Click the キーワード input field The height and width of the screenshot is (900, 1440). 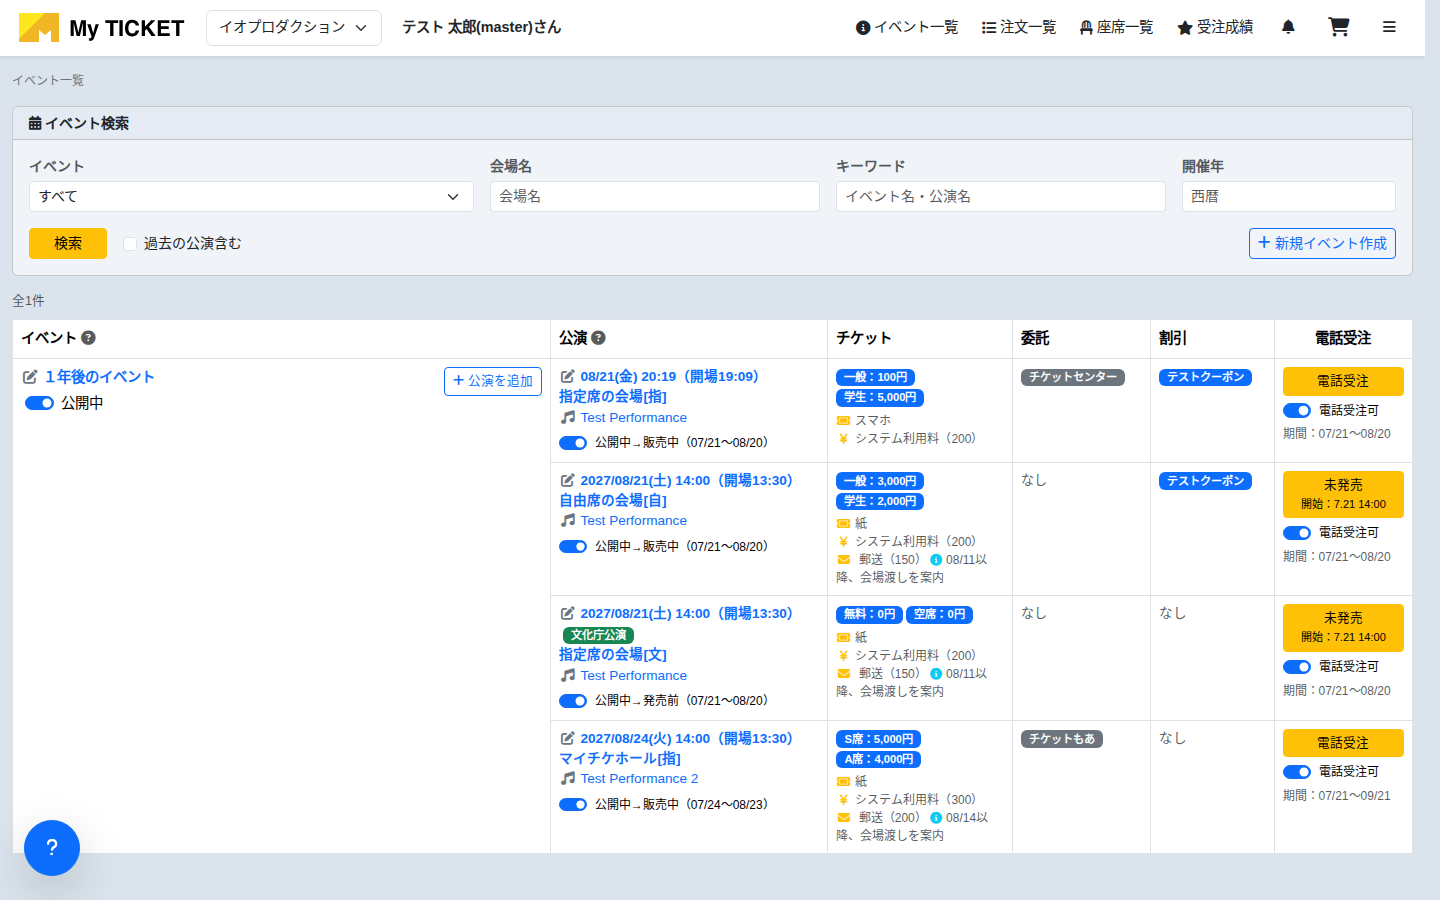(1001, 196)
